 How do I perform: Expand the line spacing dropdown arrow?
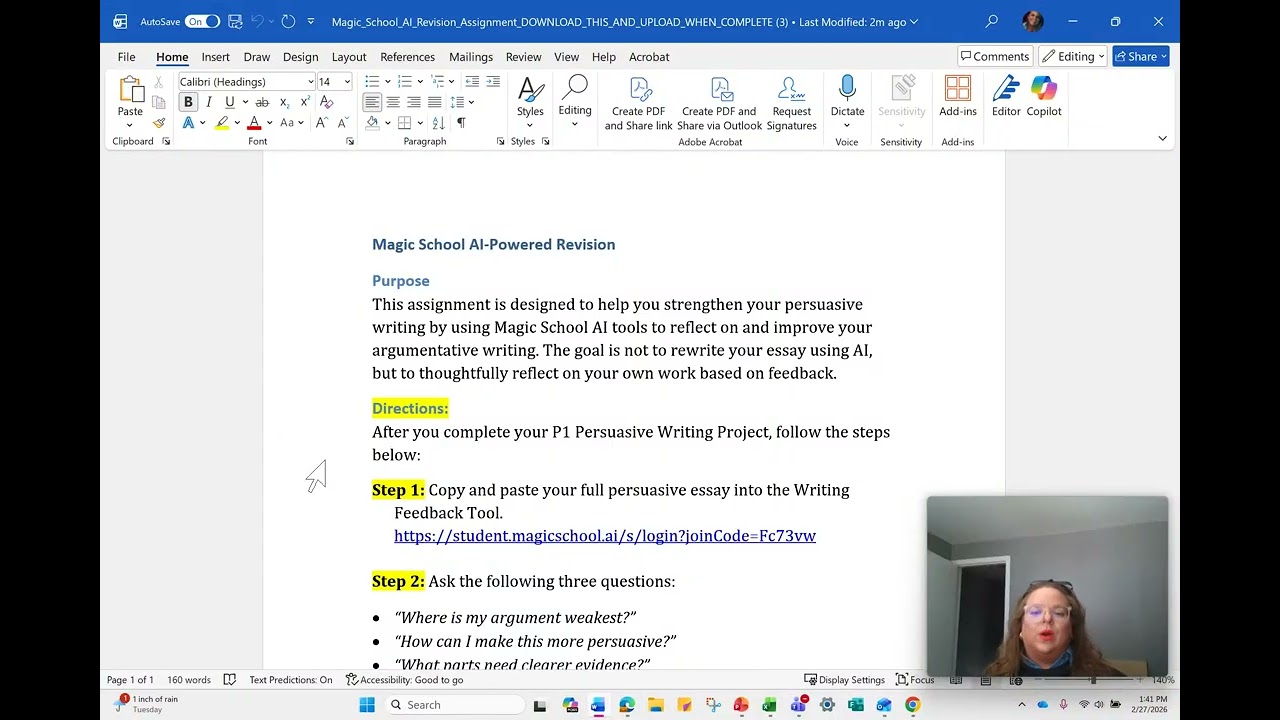tap(471, 102)
